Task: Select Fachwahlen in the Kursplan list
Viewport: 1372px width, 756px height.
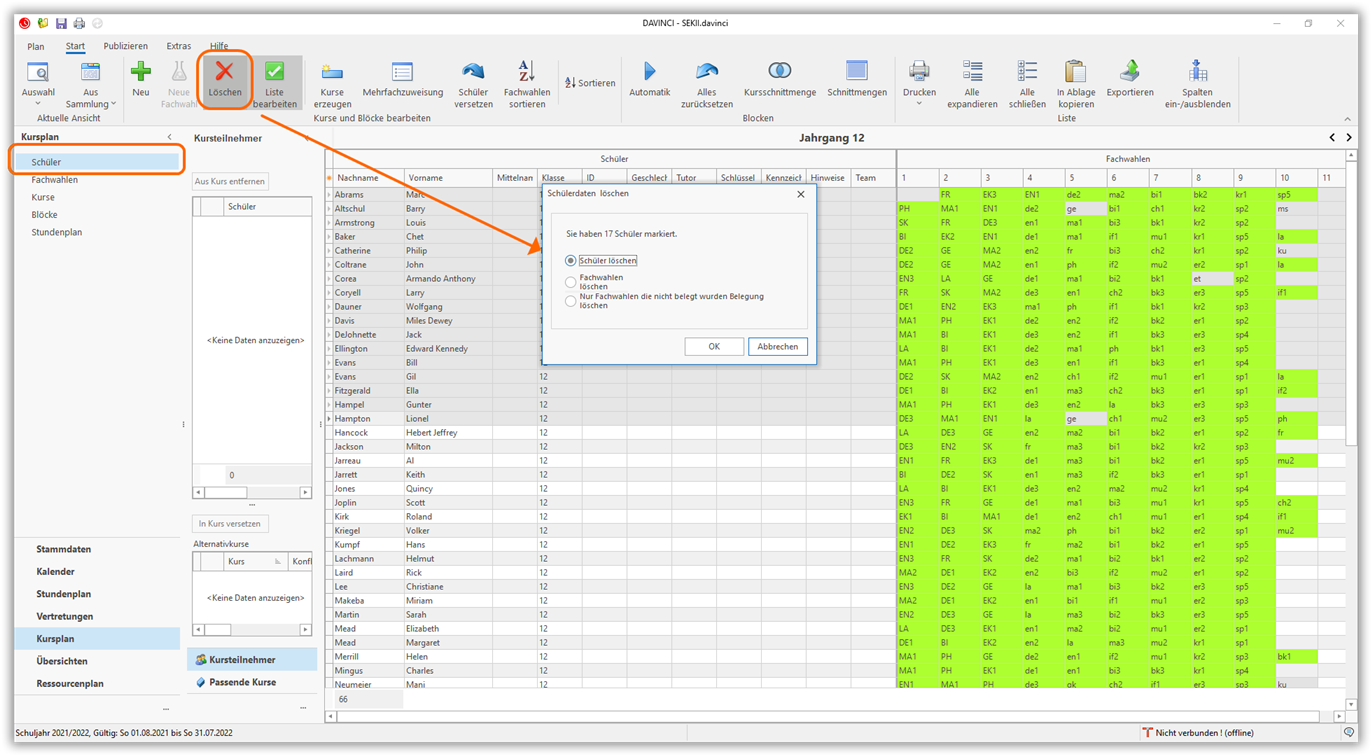Action: point(54,180)
